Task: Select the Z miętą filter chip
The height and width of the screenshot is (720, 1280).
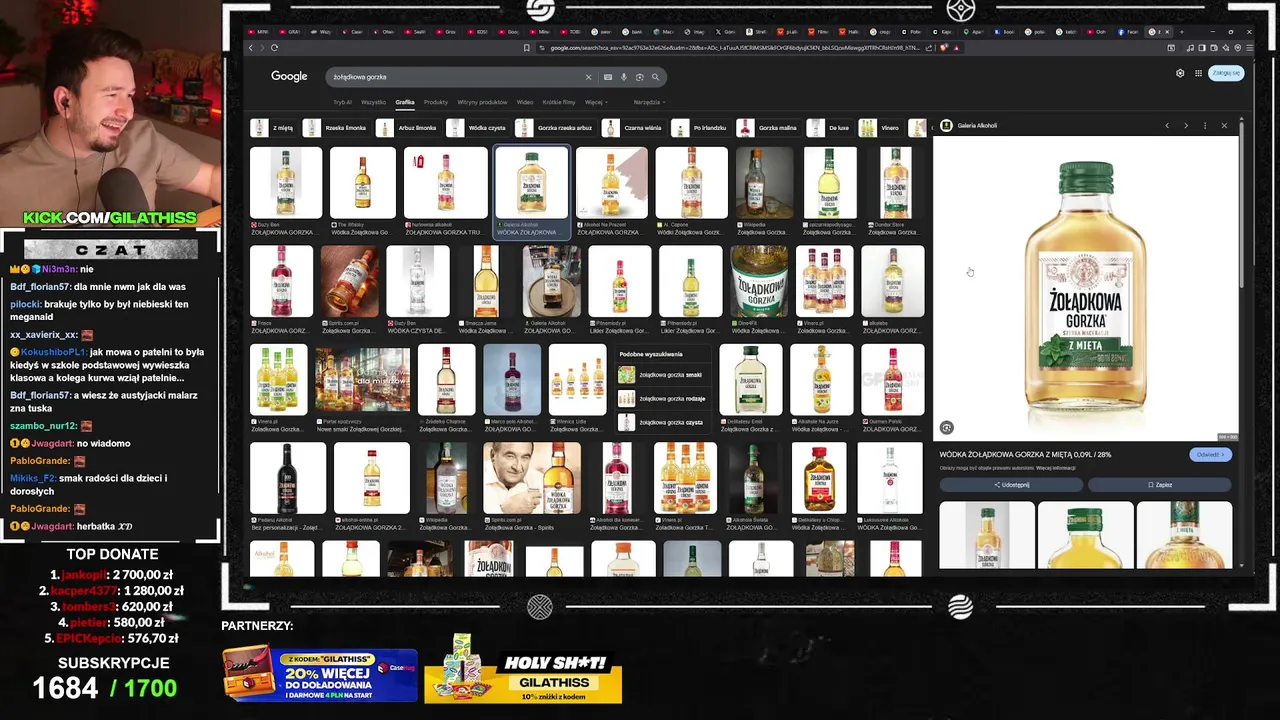Action: tap(272, 128)
